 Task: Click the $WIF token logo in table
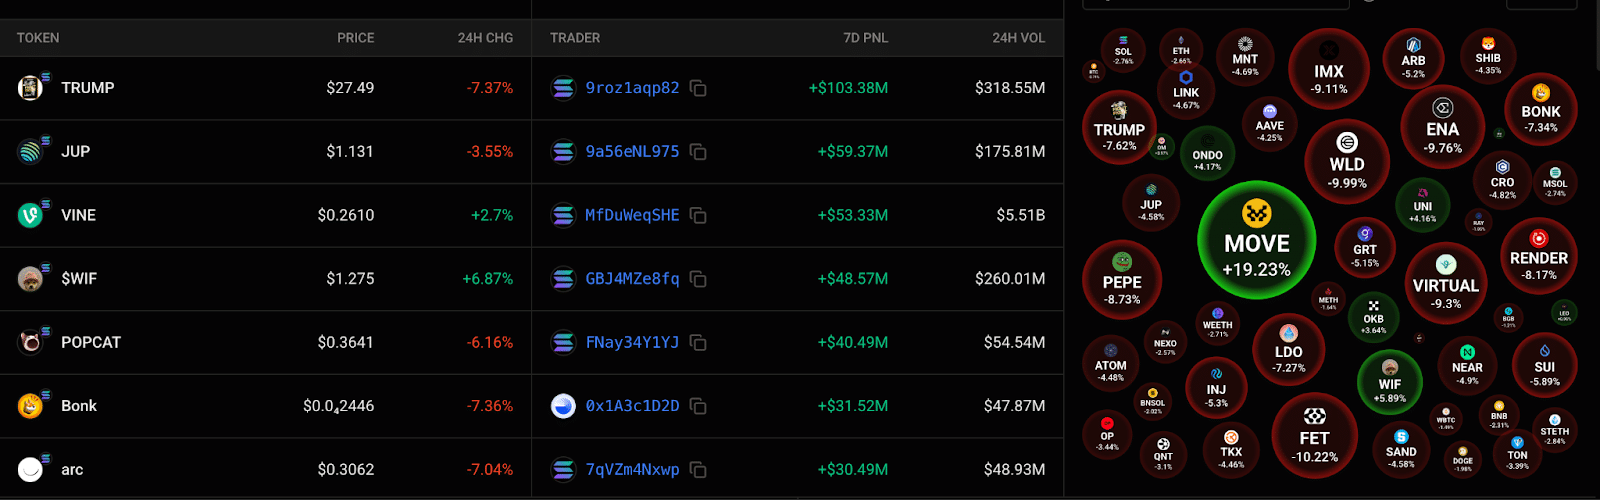click(x=31, y=279)
